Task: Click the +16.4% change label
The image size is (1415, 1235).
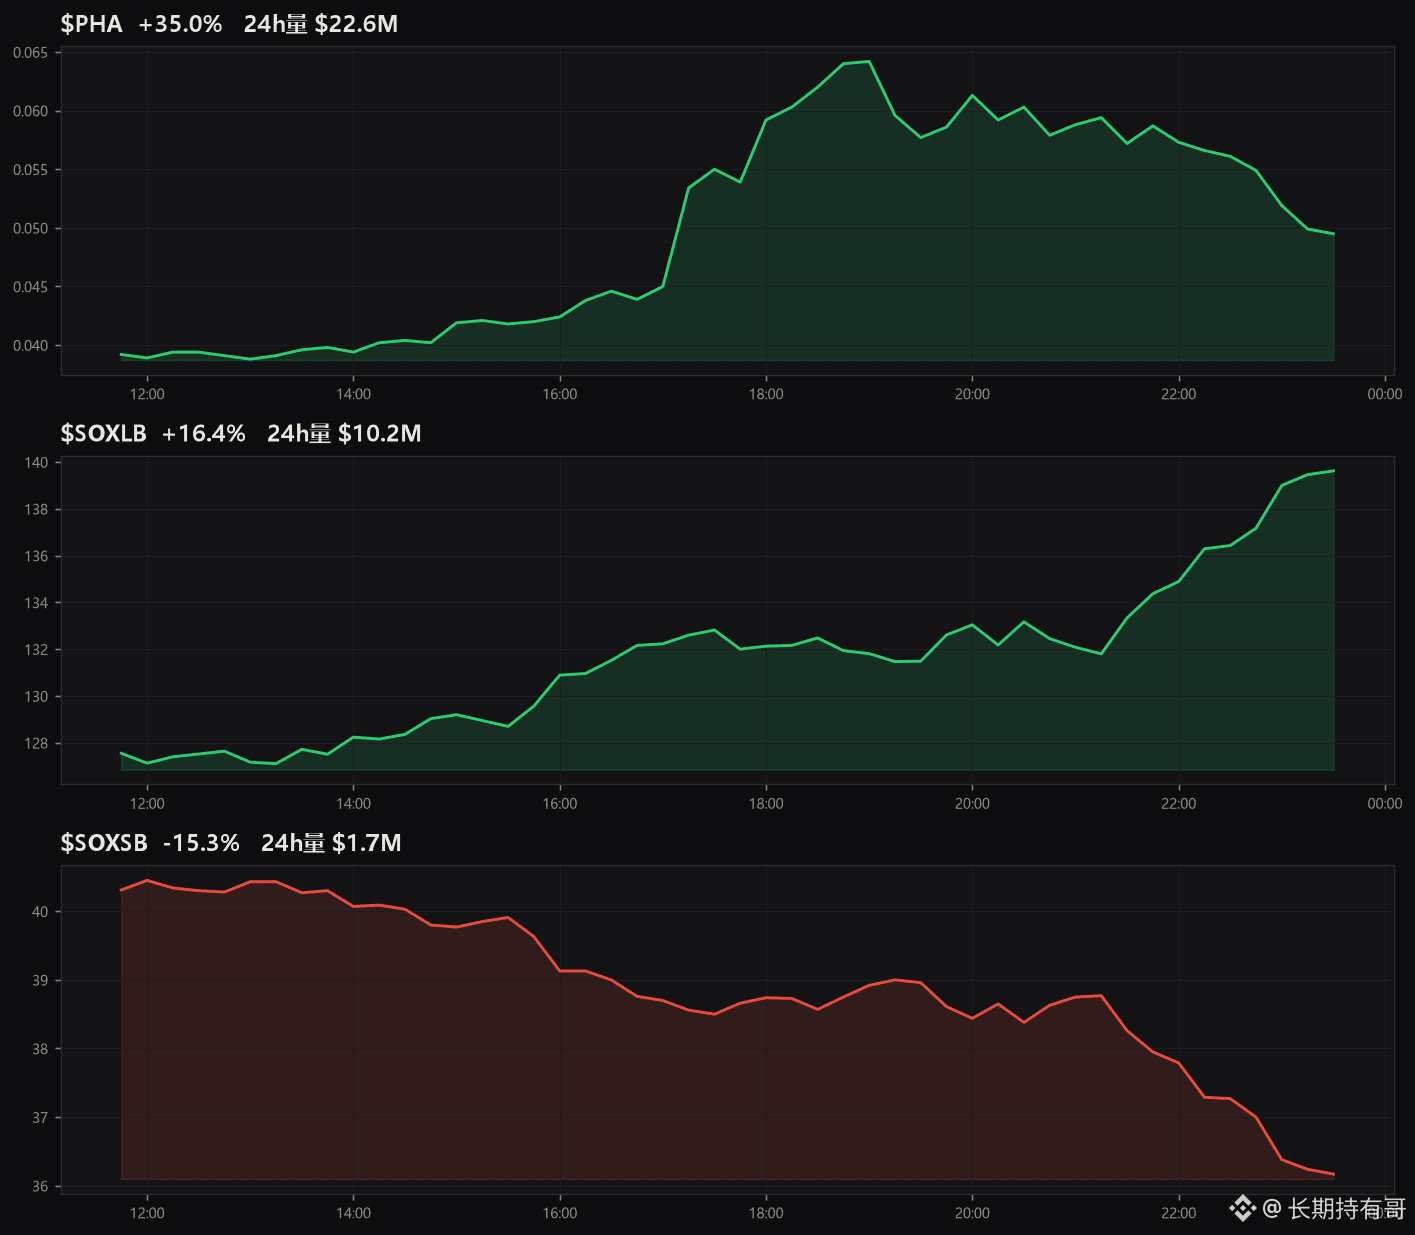Action: [204, 433]
